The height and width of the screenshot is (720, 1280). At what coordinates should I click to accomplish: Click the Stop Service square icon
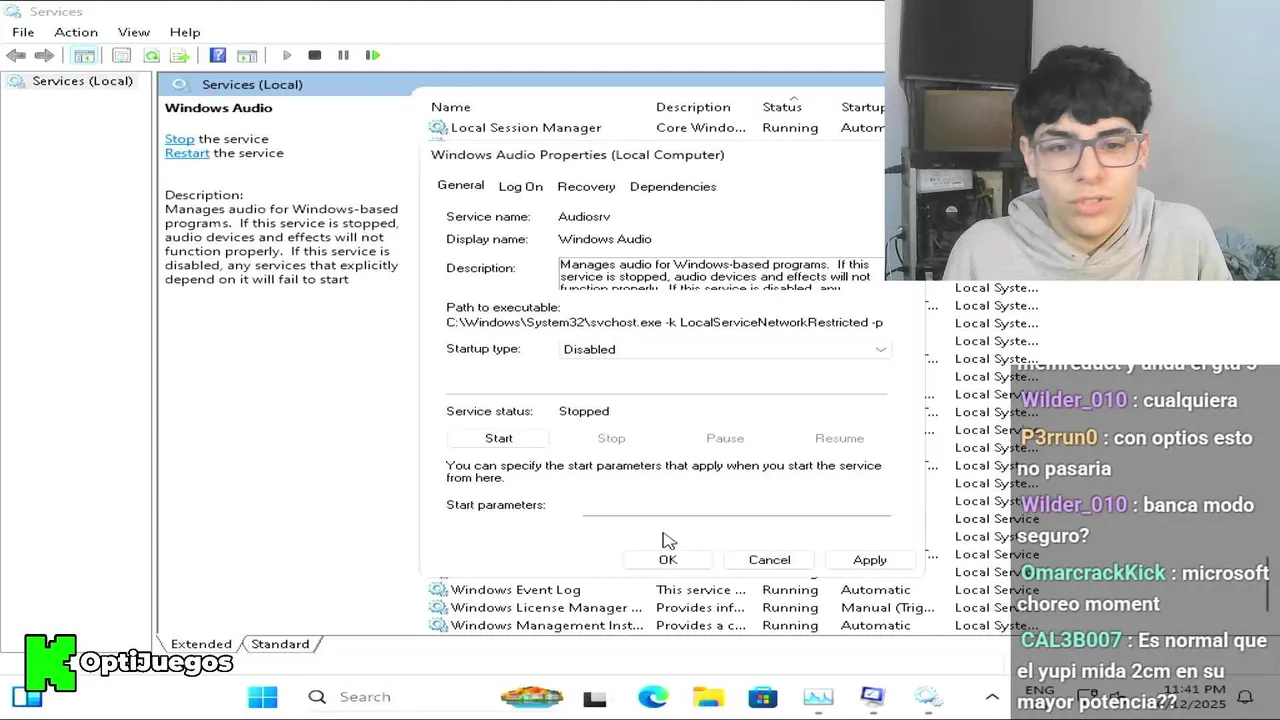[x=315, y=55]
